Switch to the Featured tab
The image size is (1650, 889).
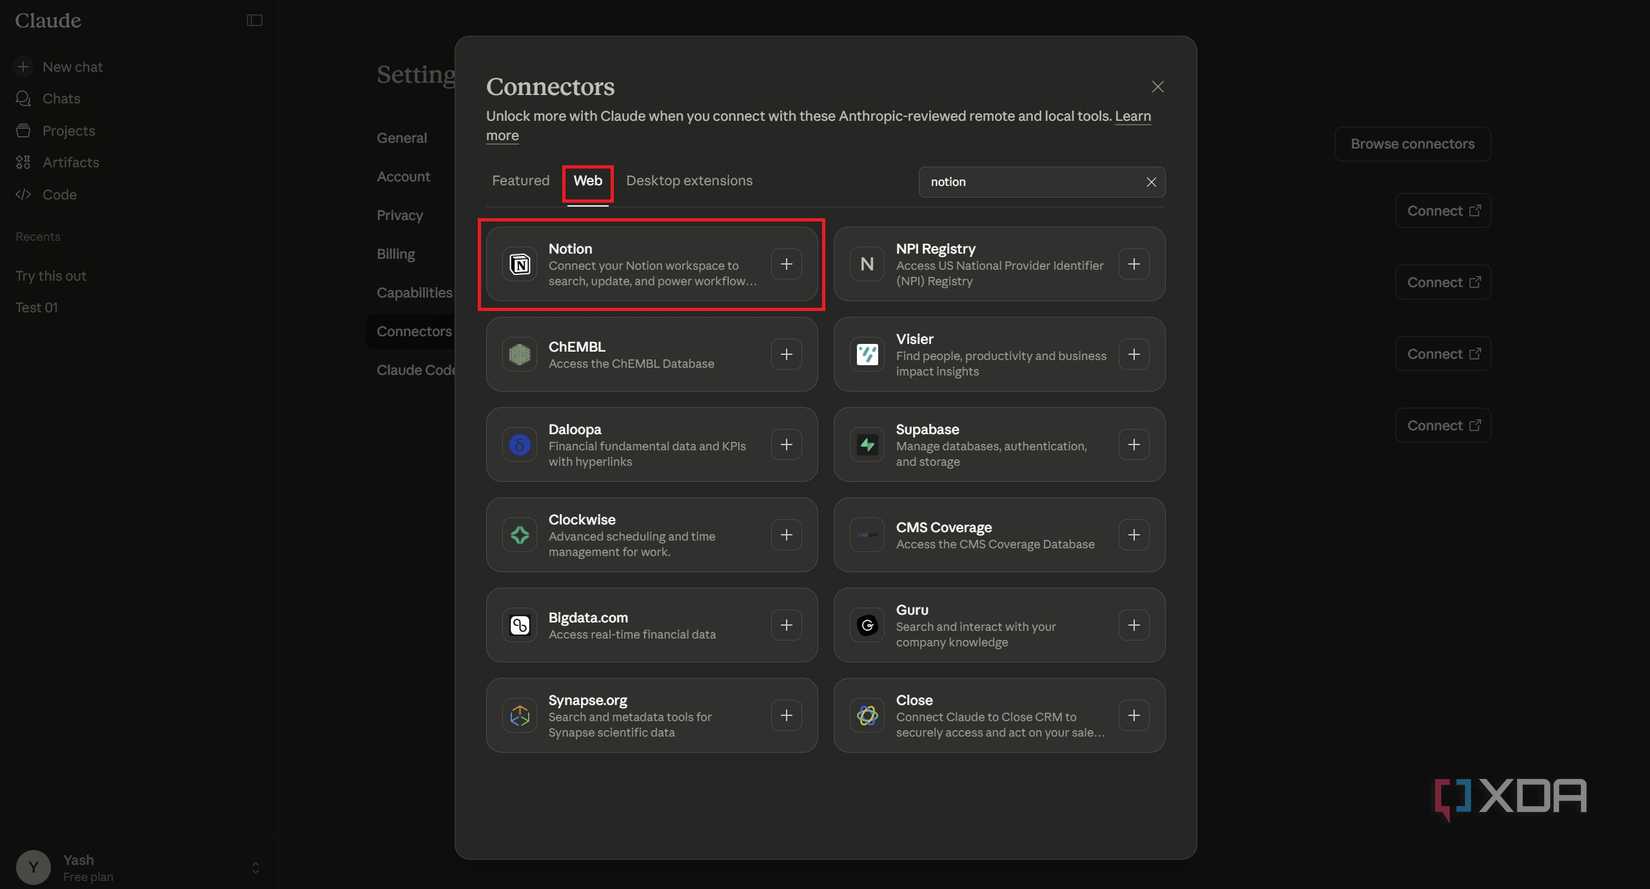(x=521, y=181)
